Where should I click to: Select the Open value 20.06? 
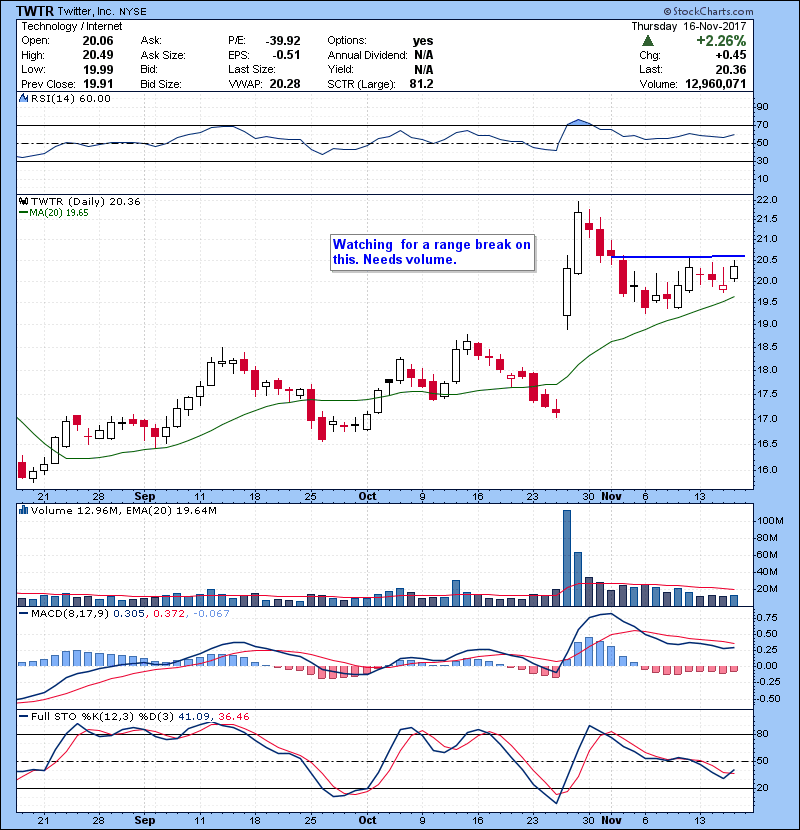[x=98, y=41]
